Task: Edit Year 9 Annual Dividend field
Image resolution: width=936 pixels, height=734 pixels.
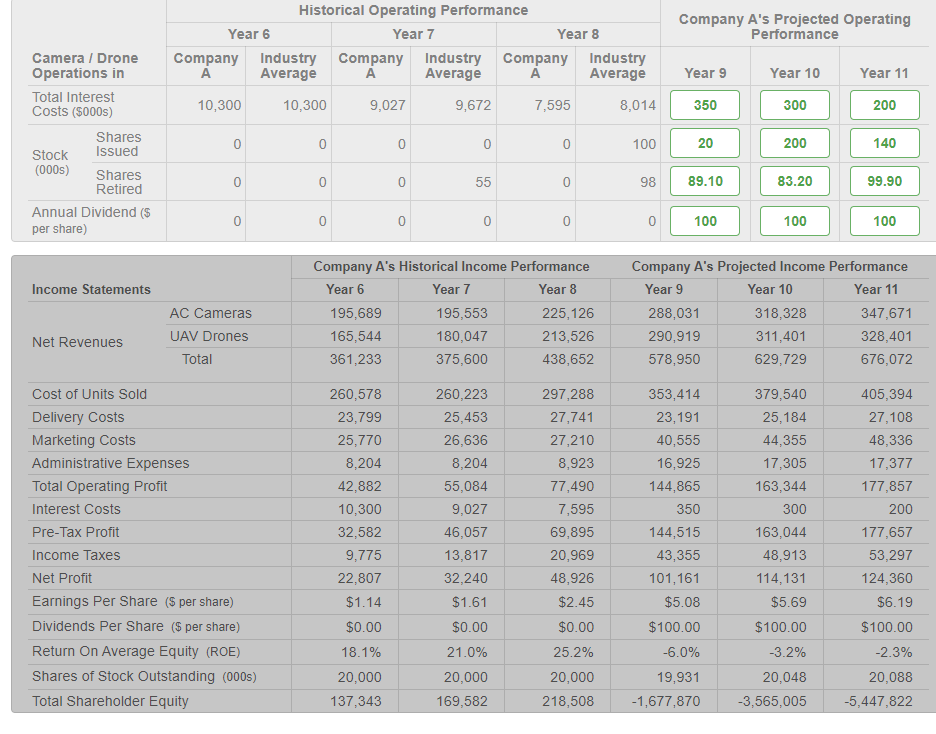Action: pyautogui.click(x=705, y=221)
